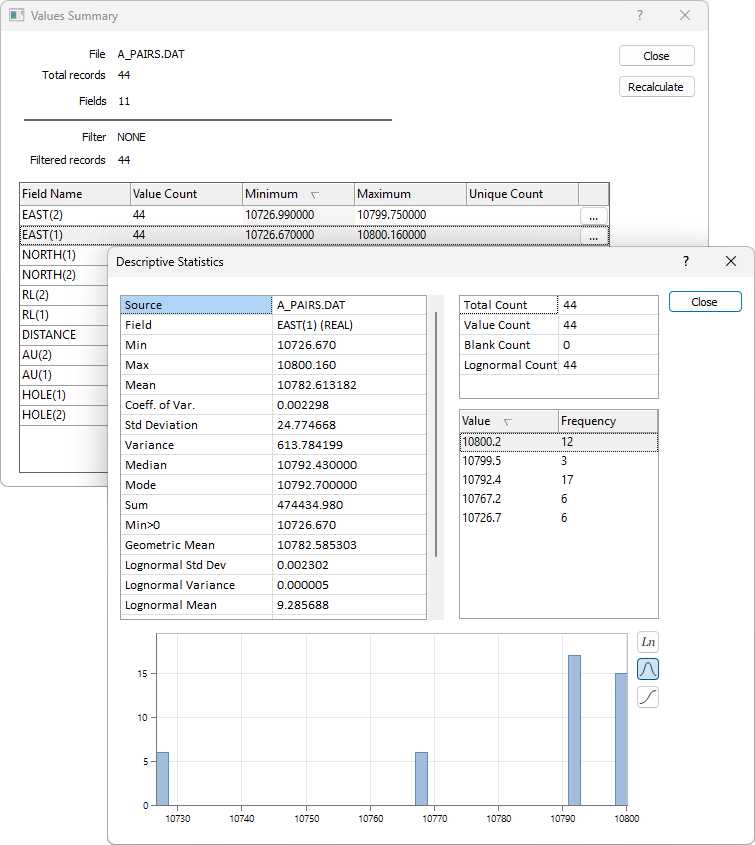Click the Close button in Values Summary
Image resolution: width=755 pixels, height=845 pixels.
(x=656, y=56)
